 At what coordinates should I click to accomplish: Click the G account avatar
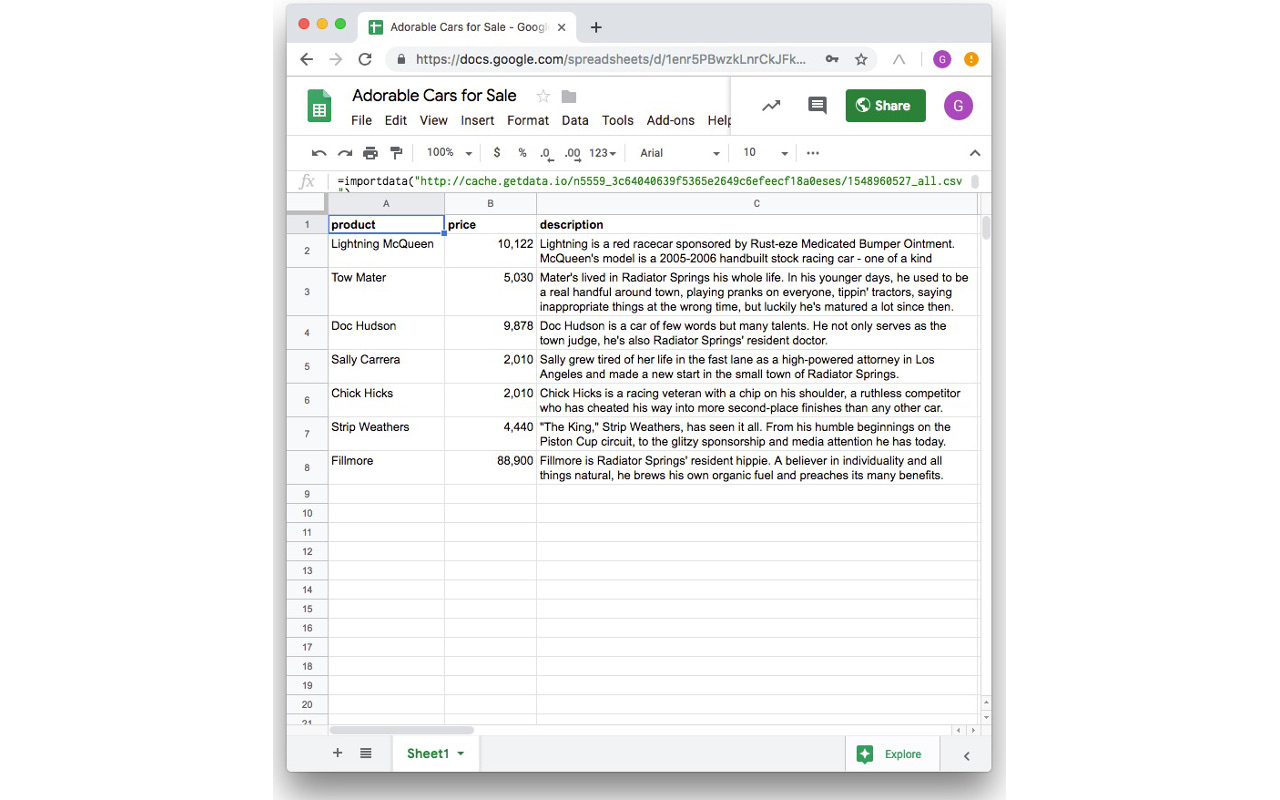click(958, 105)
